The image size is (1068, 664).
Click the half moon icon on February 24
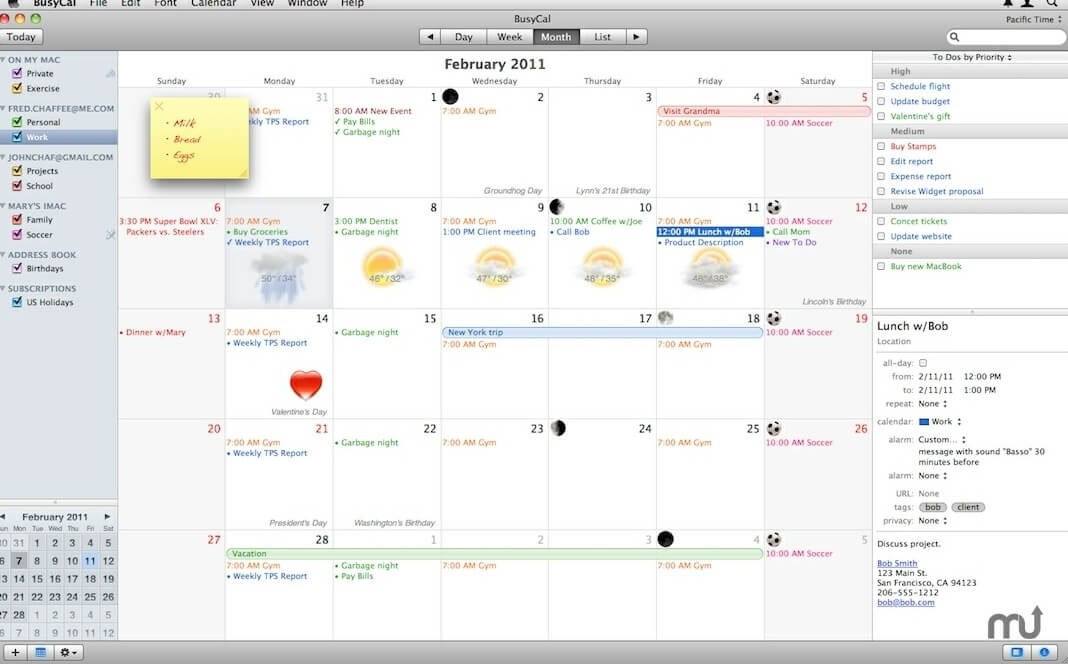pyautogui.click(x=558, y=428)
